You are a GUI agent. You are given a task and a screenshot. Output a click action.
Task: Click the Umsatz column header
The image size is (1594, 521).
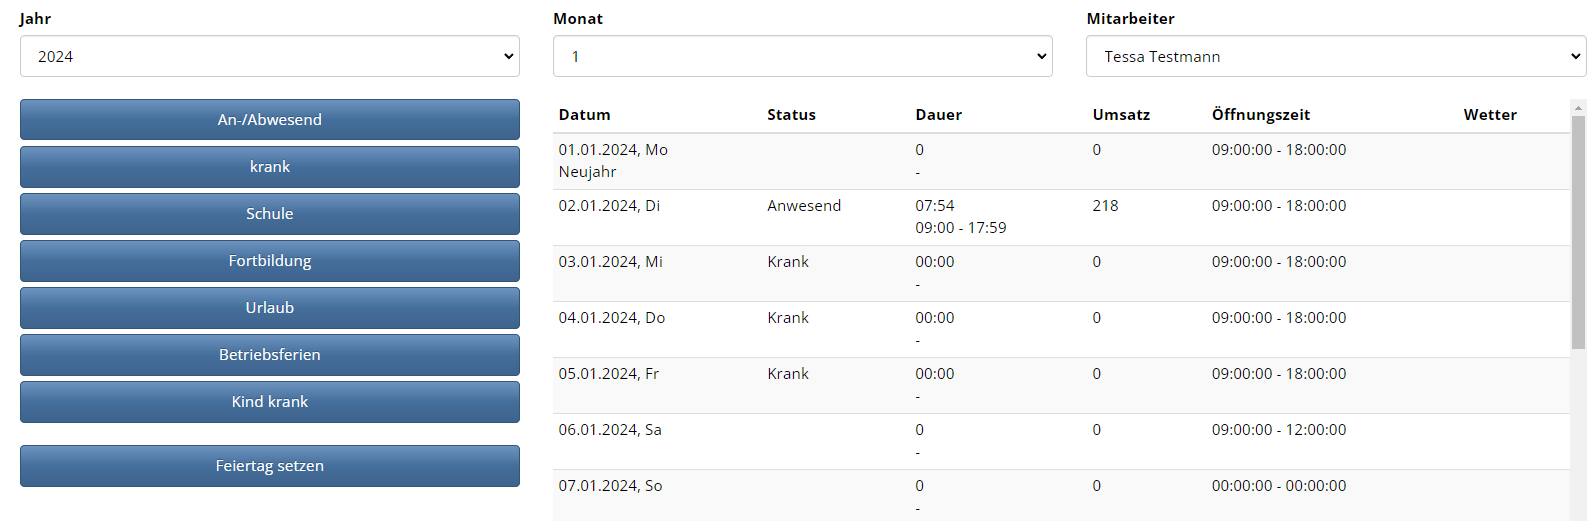pyautogui.click(x=1121, y=114)
